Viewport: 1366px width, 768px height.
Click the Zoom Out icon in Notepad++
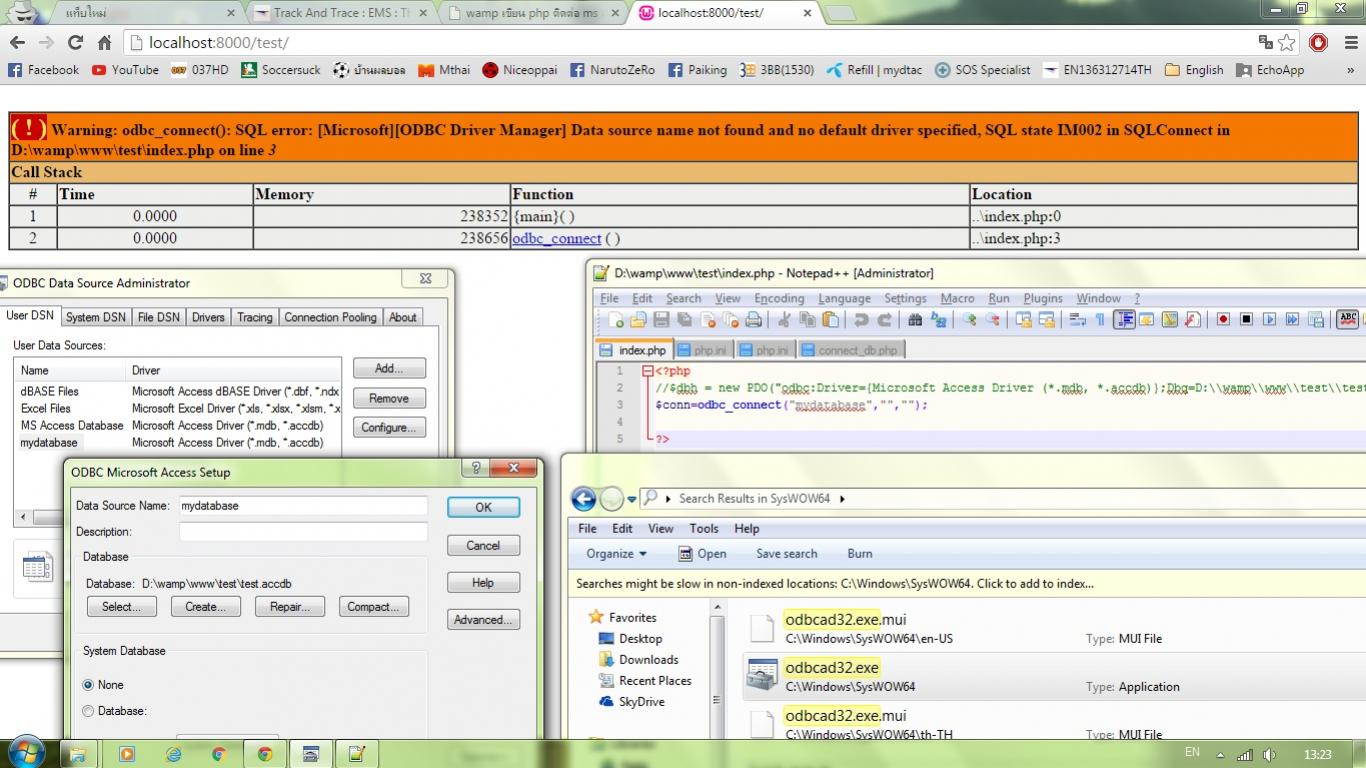[x=993, y=320]
